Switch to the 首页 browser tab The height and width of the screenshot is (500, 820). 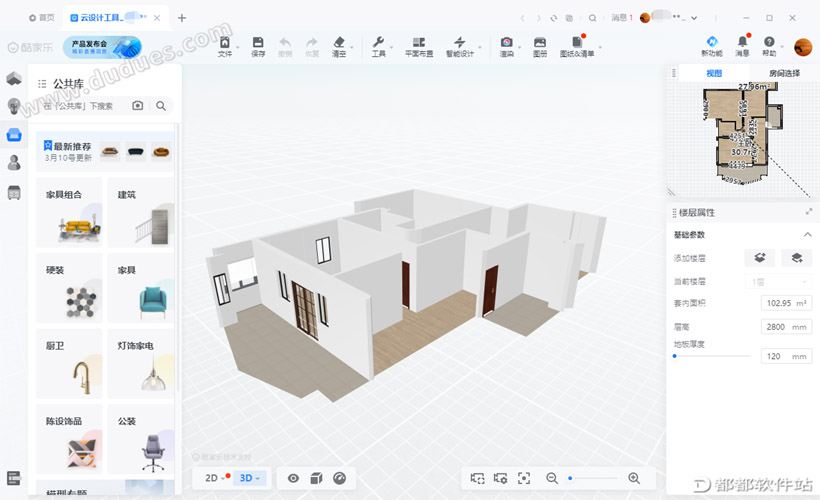(42, 18)
